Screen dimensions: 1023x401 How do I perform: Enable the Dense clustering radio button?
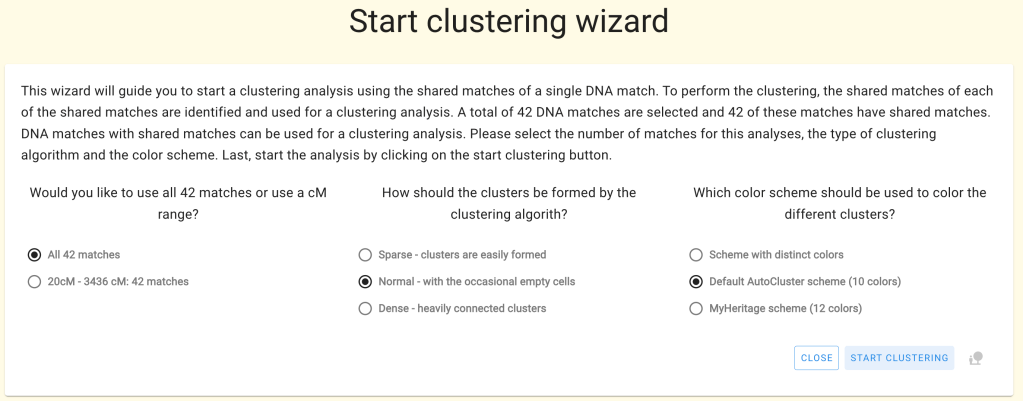coord(365,309)
